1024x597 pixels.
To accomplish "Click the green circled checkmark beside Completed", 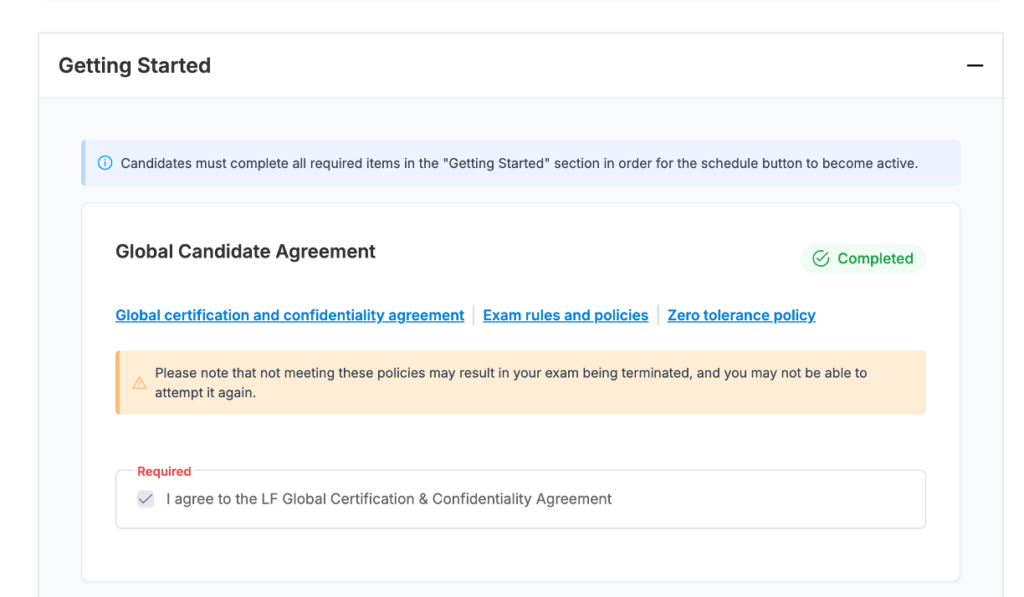I will coord(821,259).
